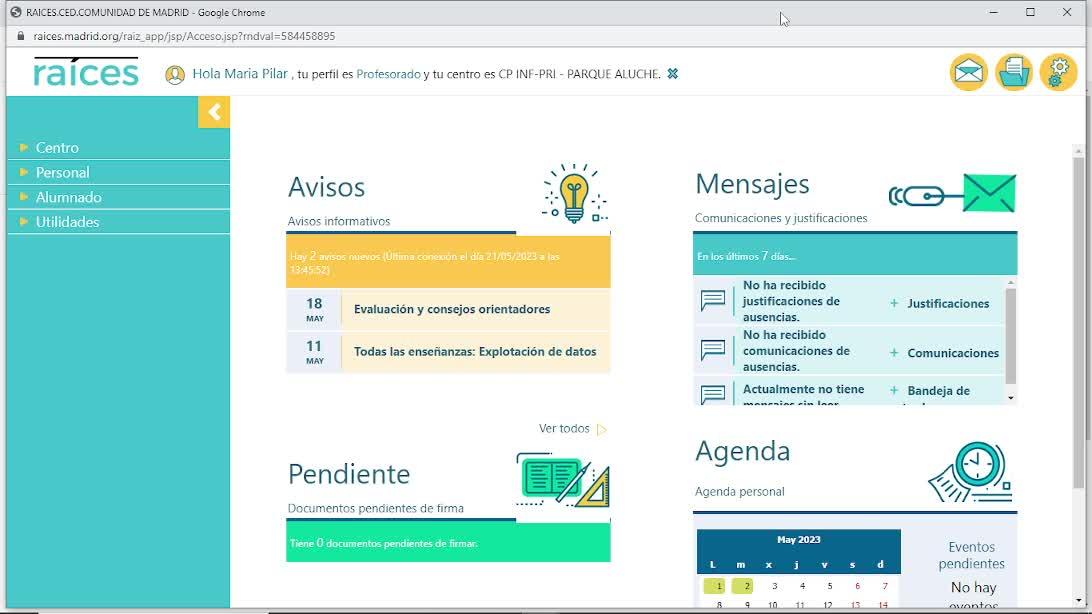Open the documents folder icon in header
This screenshot has width=1092, height=614.
pos(1013,72)
